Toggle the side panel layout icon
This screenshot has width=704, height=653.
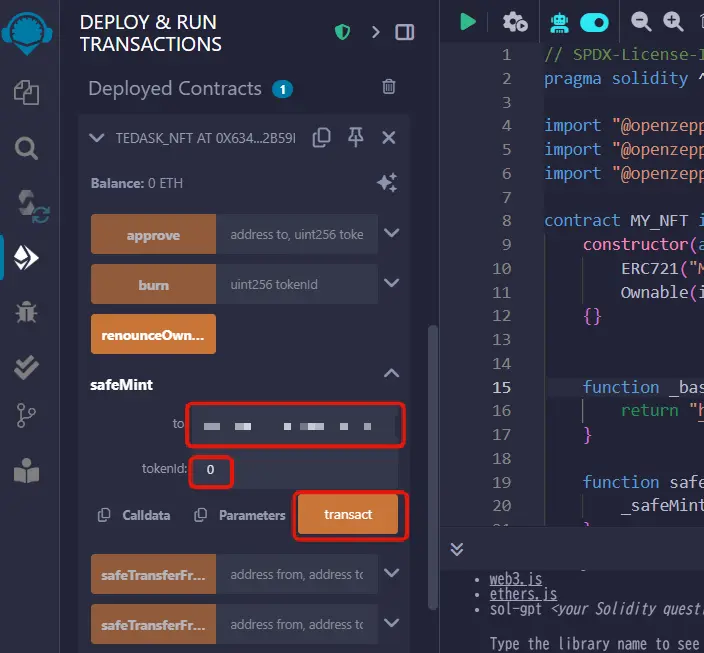[405, 32]
